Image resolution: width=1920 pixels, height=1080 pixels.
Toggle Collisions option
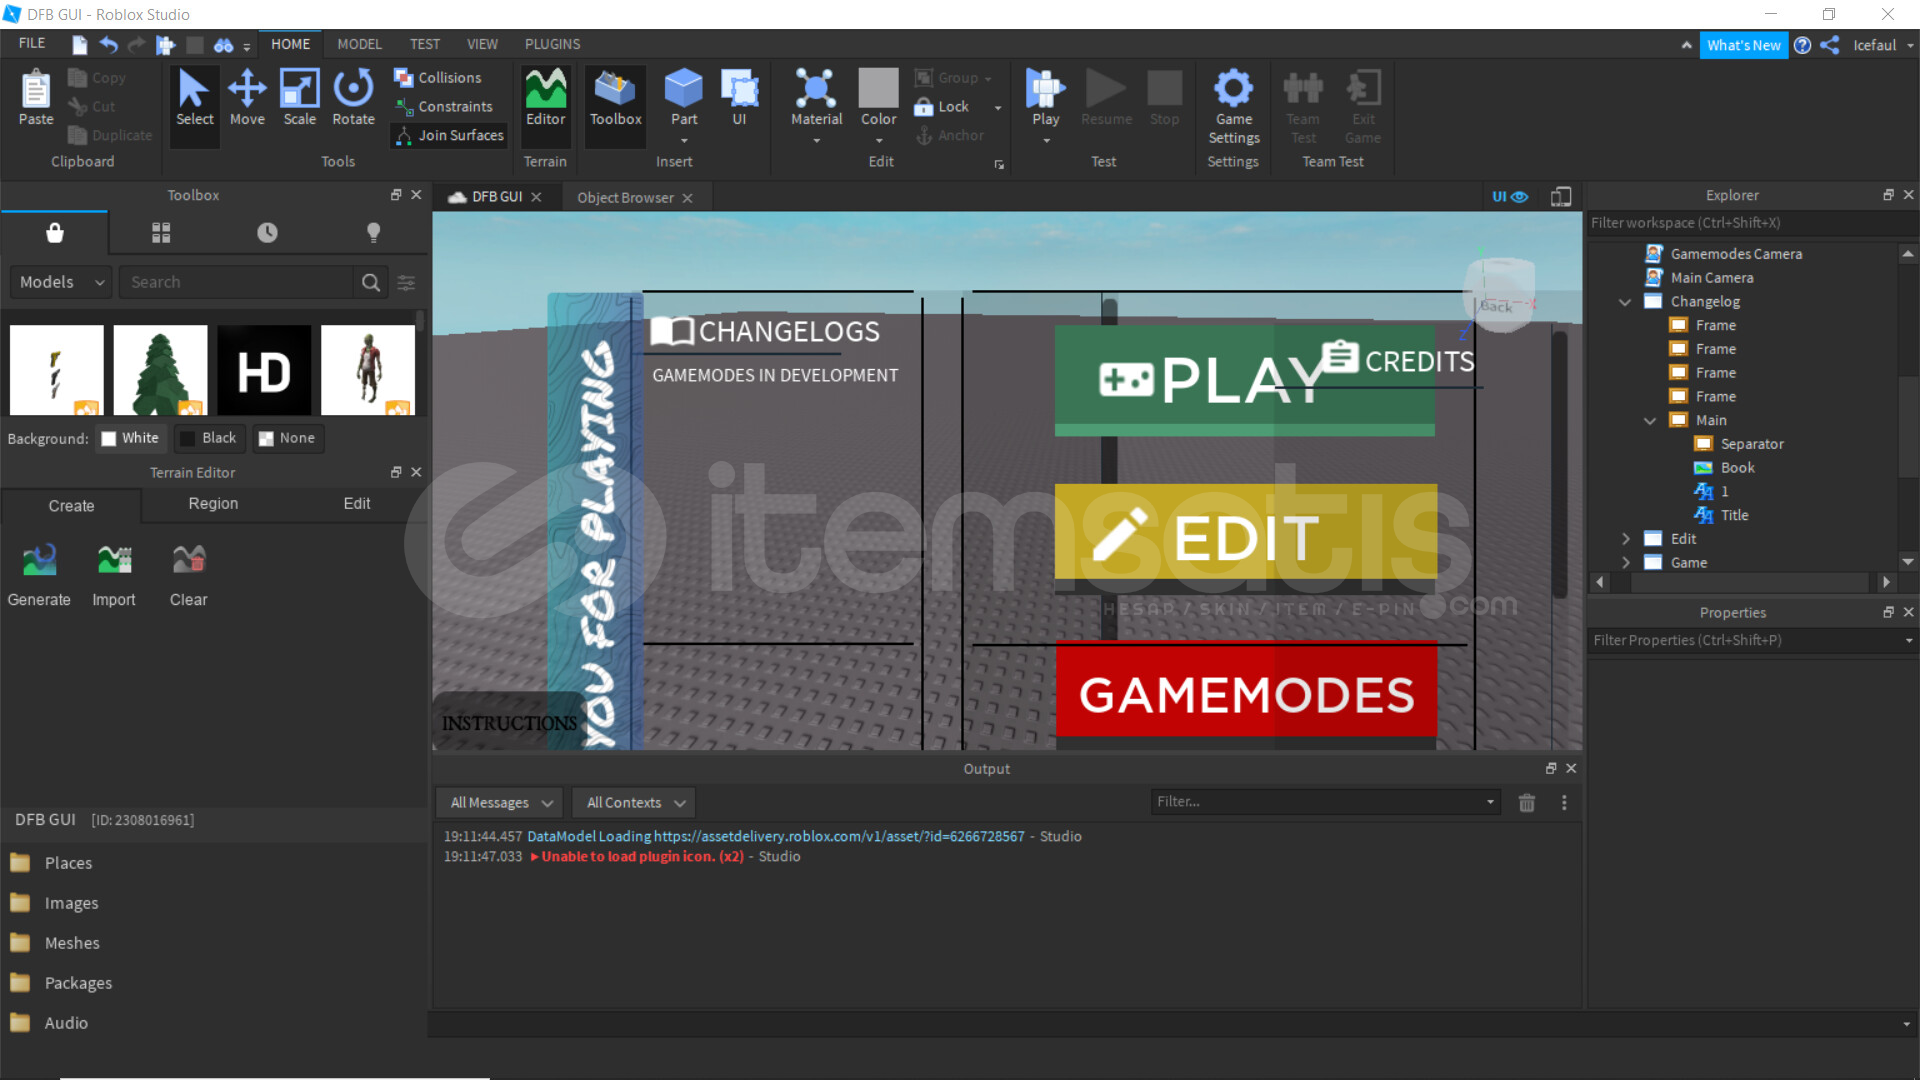tap(438, 77)
